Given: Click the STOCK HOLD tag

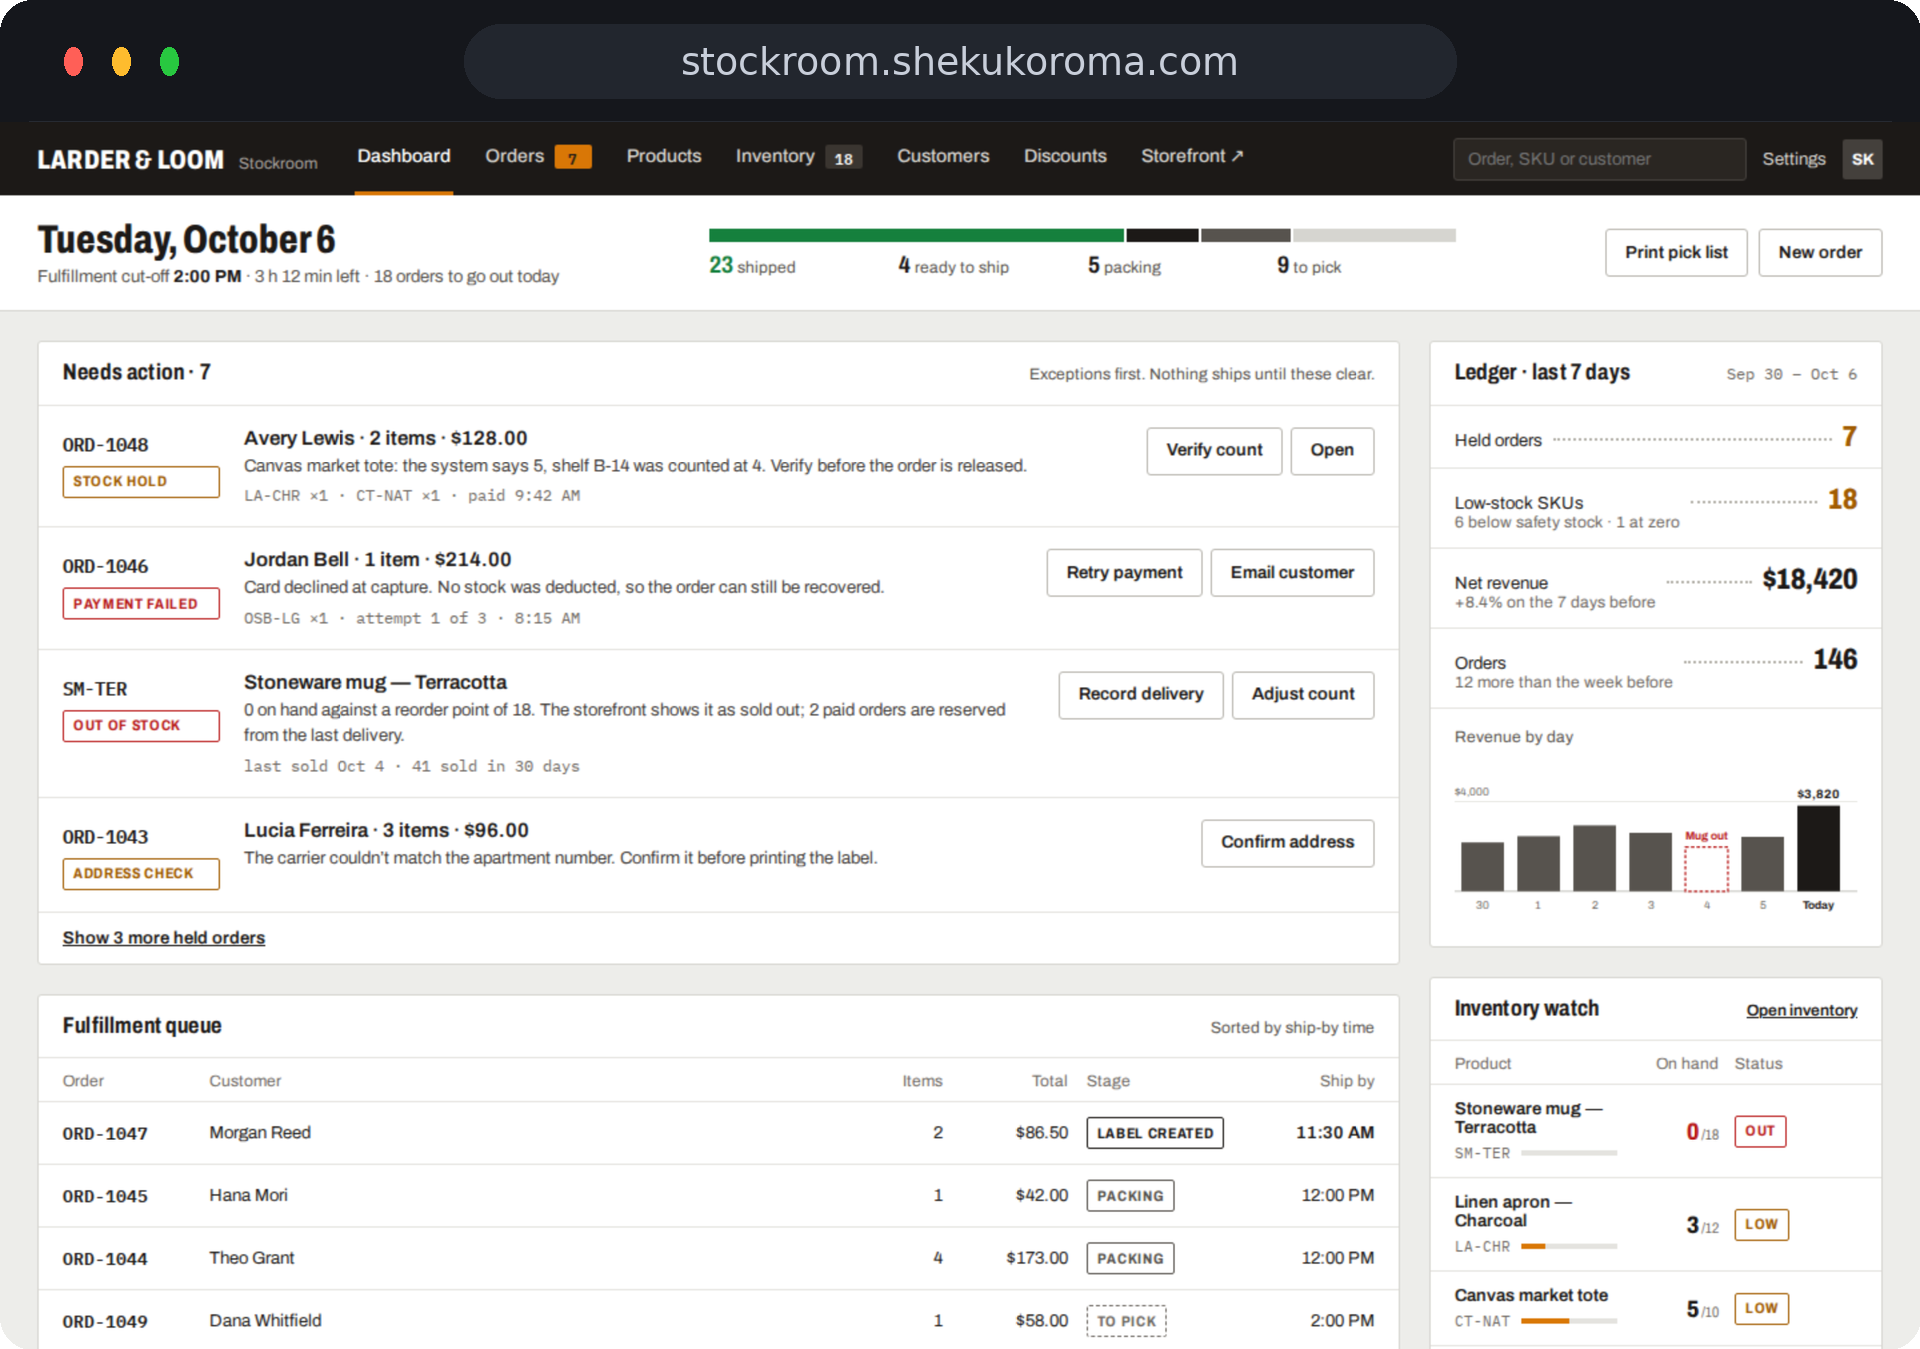Looking at the screenshot, I should point(141,482).
